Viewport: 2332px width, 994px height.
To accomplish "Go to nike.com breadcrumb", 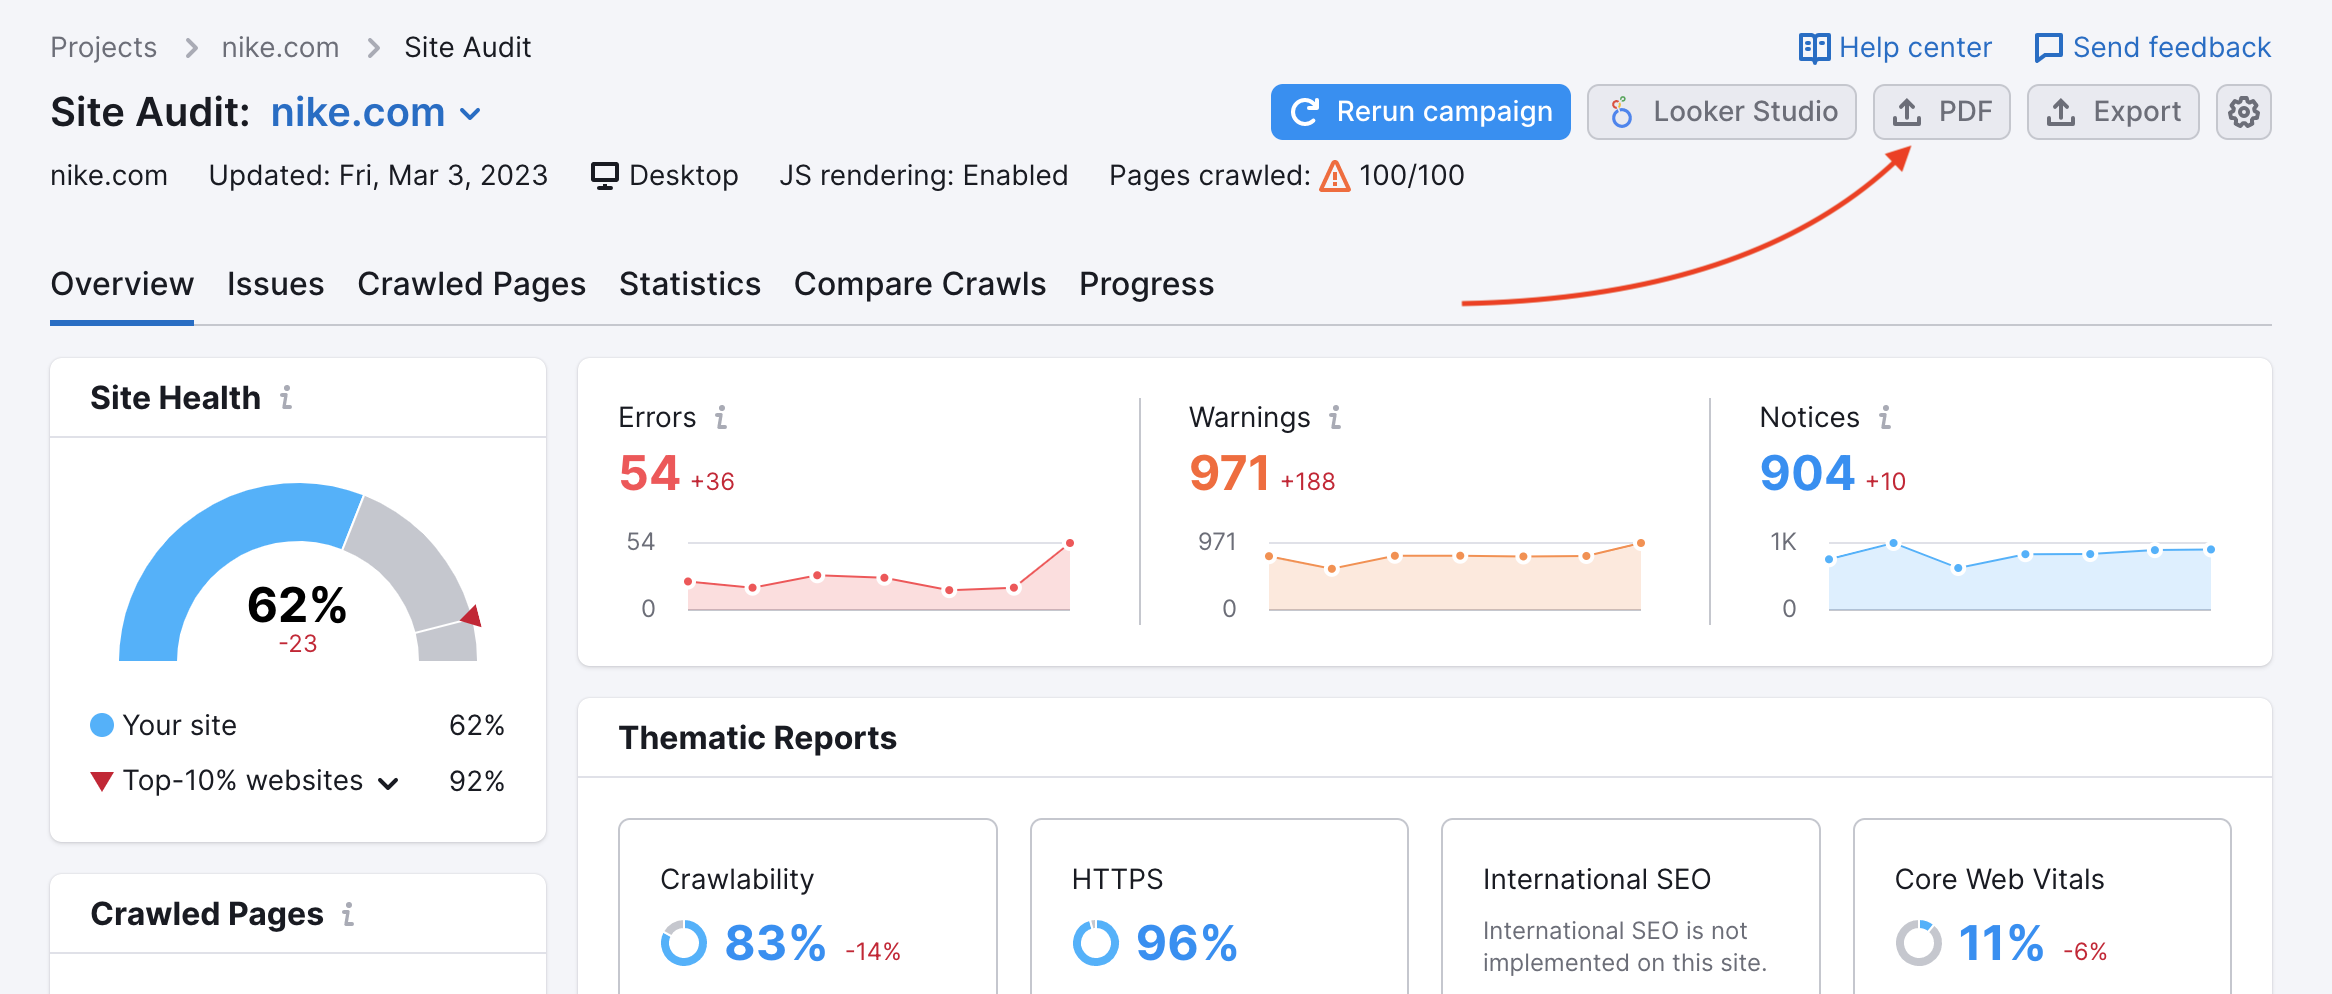I will pos(280,48).
